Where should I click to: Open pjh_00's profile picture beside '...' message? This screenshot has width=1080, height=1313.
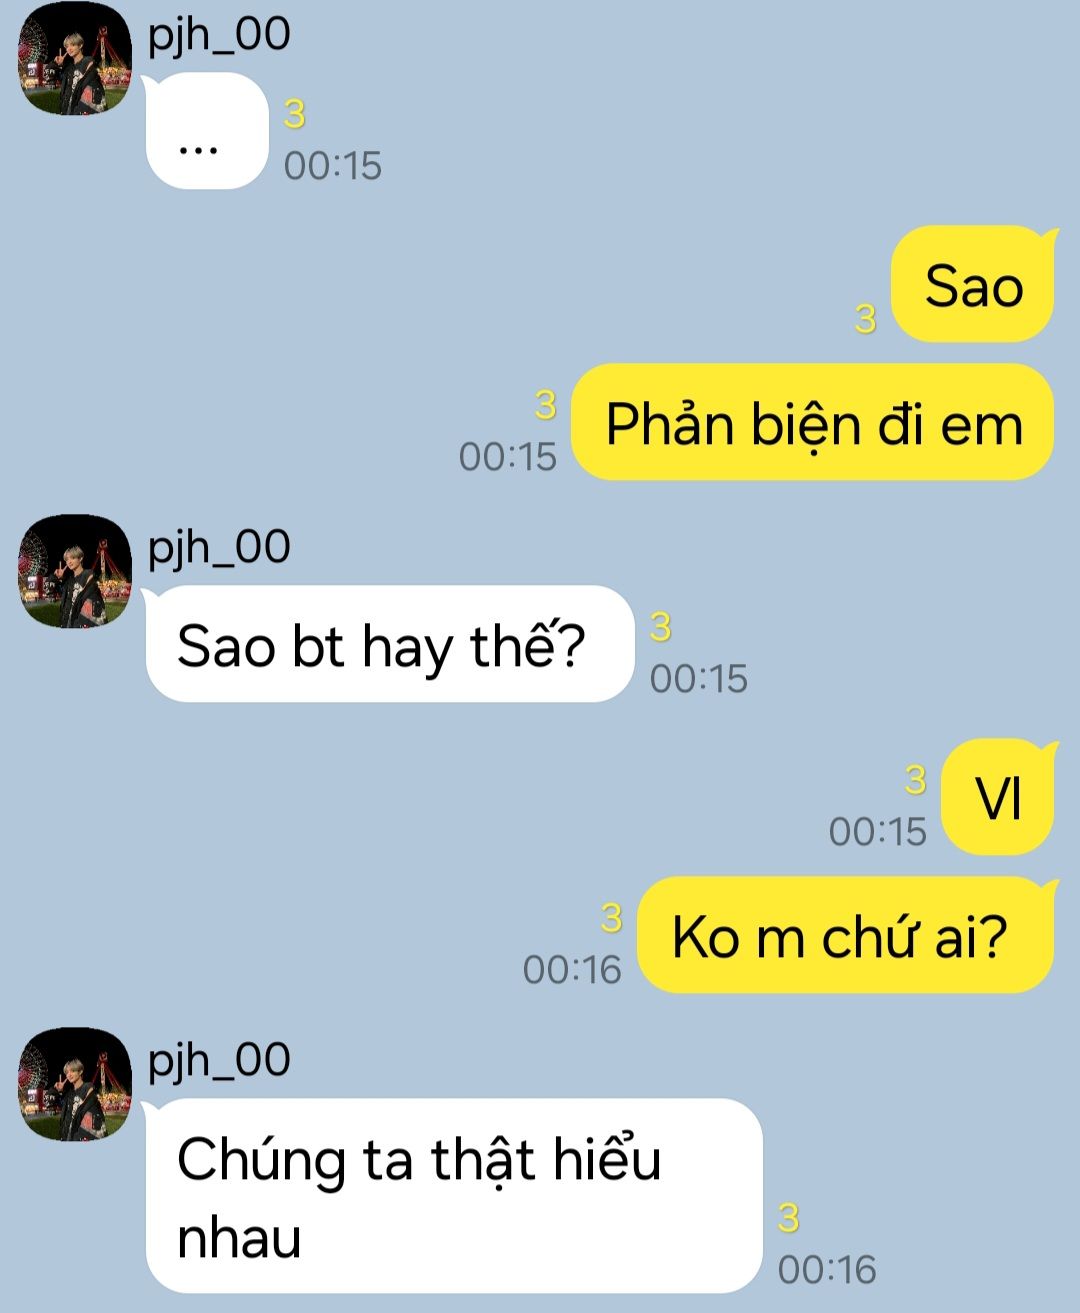(75, 59)
